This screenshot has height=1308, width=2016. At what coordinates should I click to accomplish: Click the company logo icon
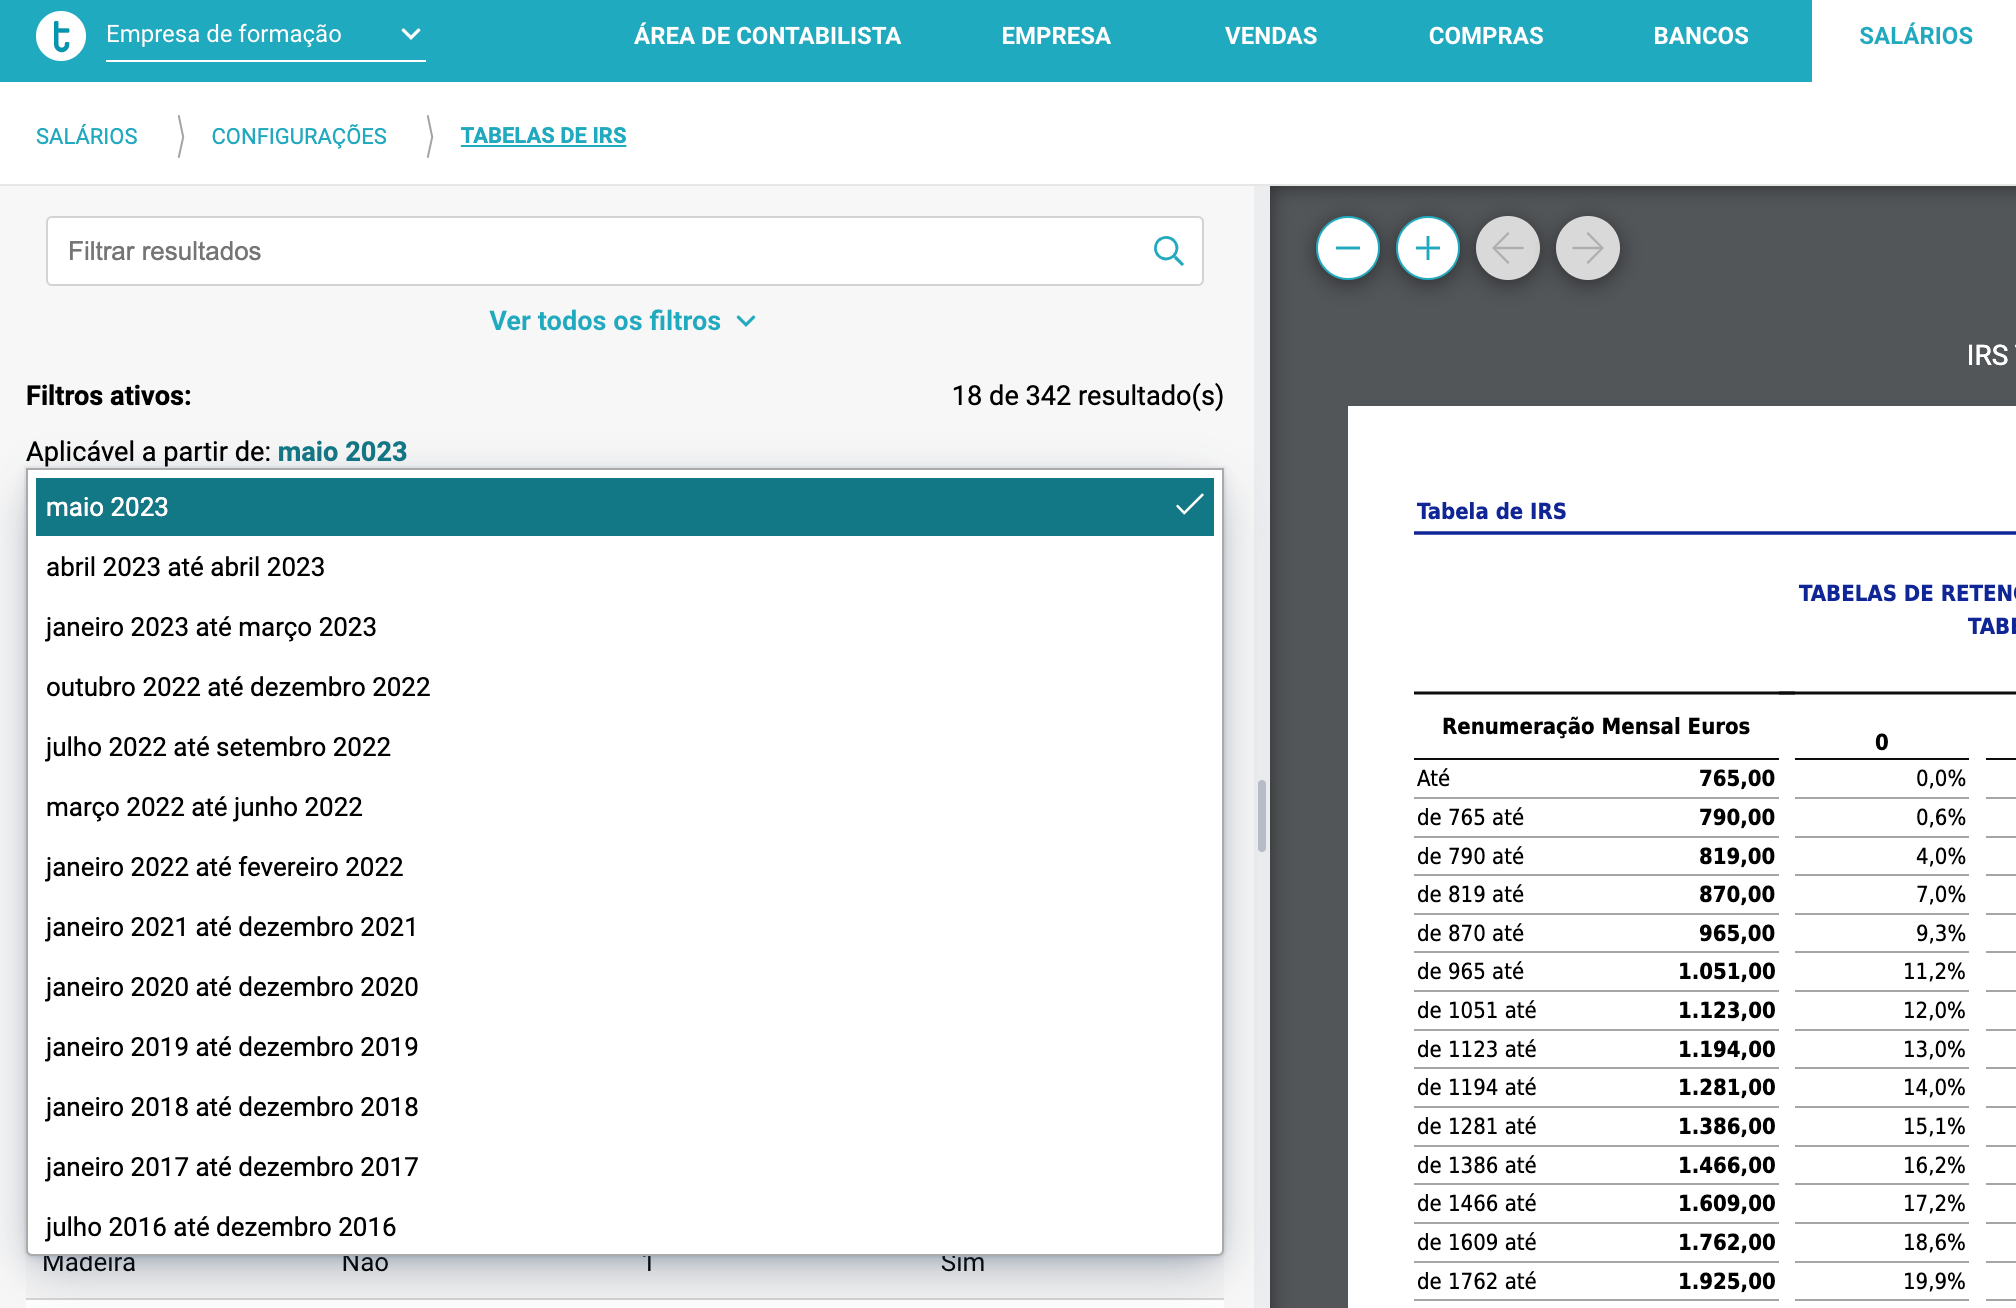61,36
